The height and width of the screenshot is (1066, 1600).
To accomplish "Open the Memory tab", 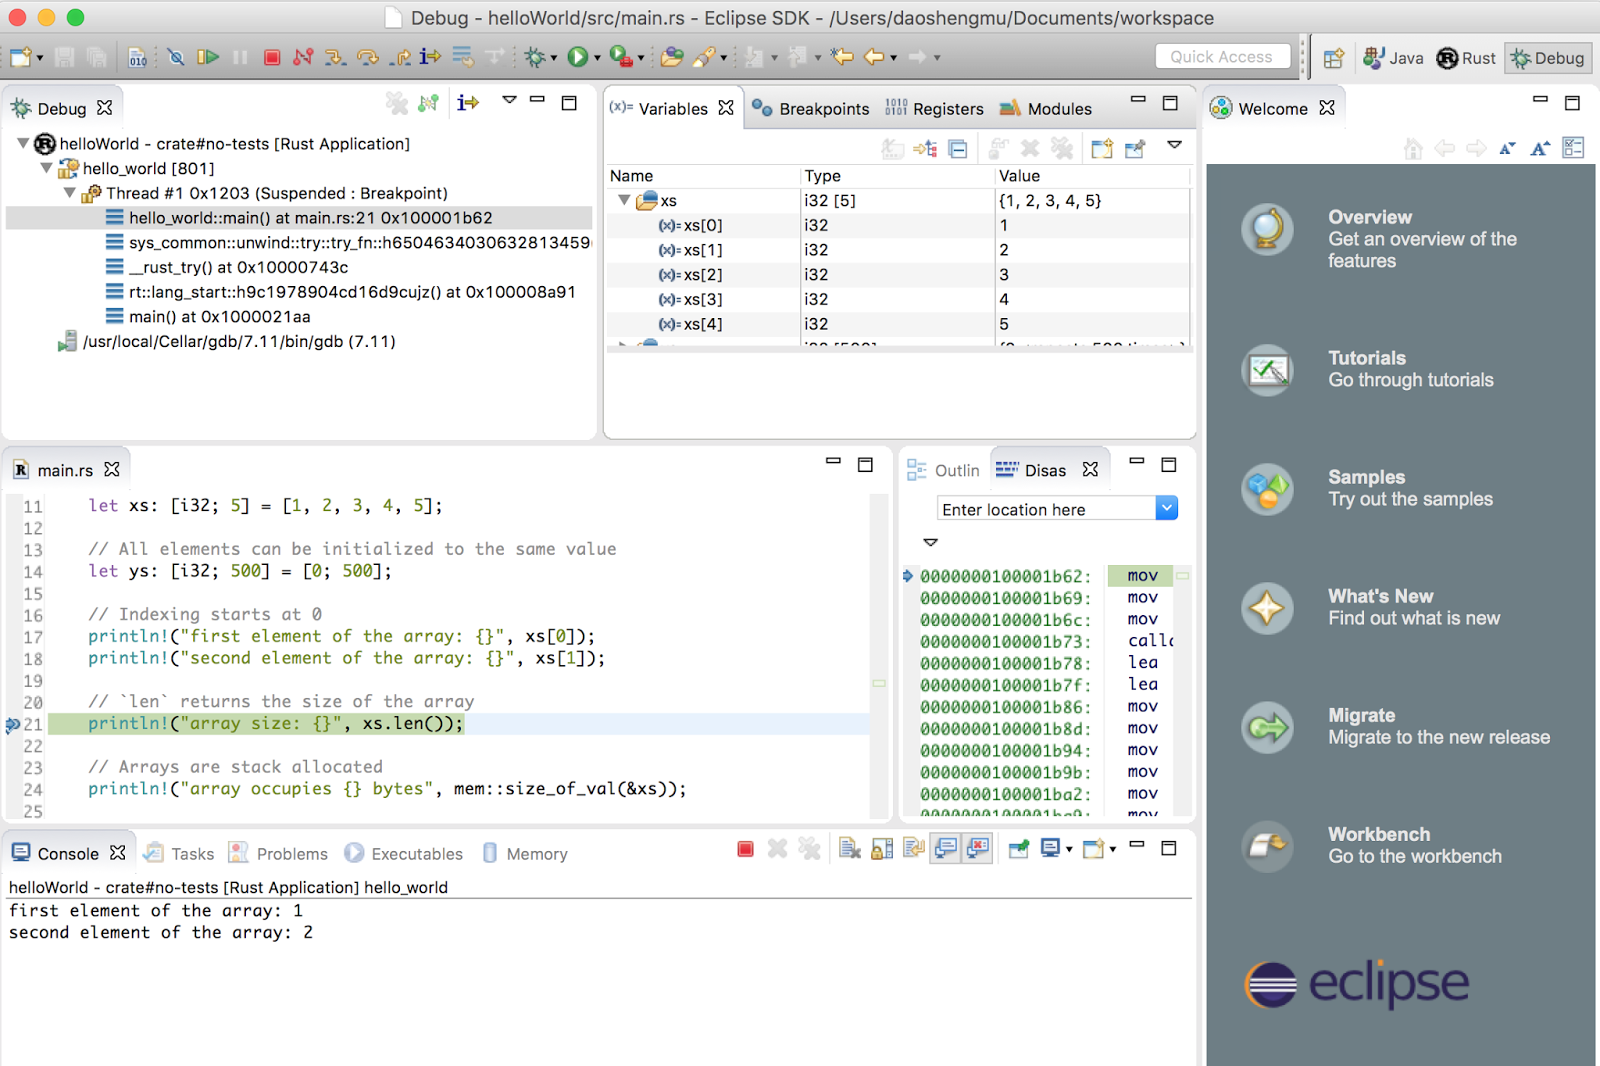I will 525,853.
